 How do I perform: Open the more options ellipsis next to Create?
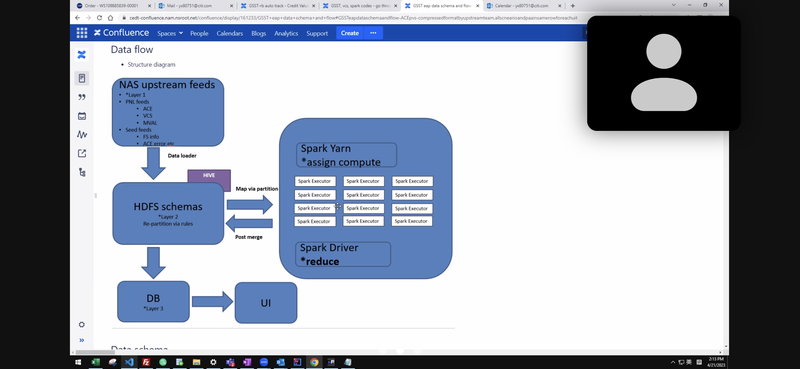pyautogui.click(x=373, y=33)
